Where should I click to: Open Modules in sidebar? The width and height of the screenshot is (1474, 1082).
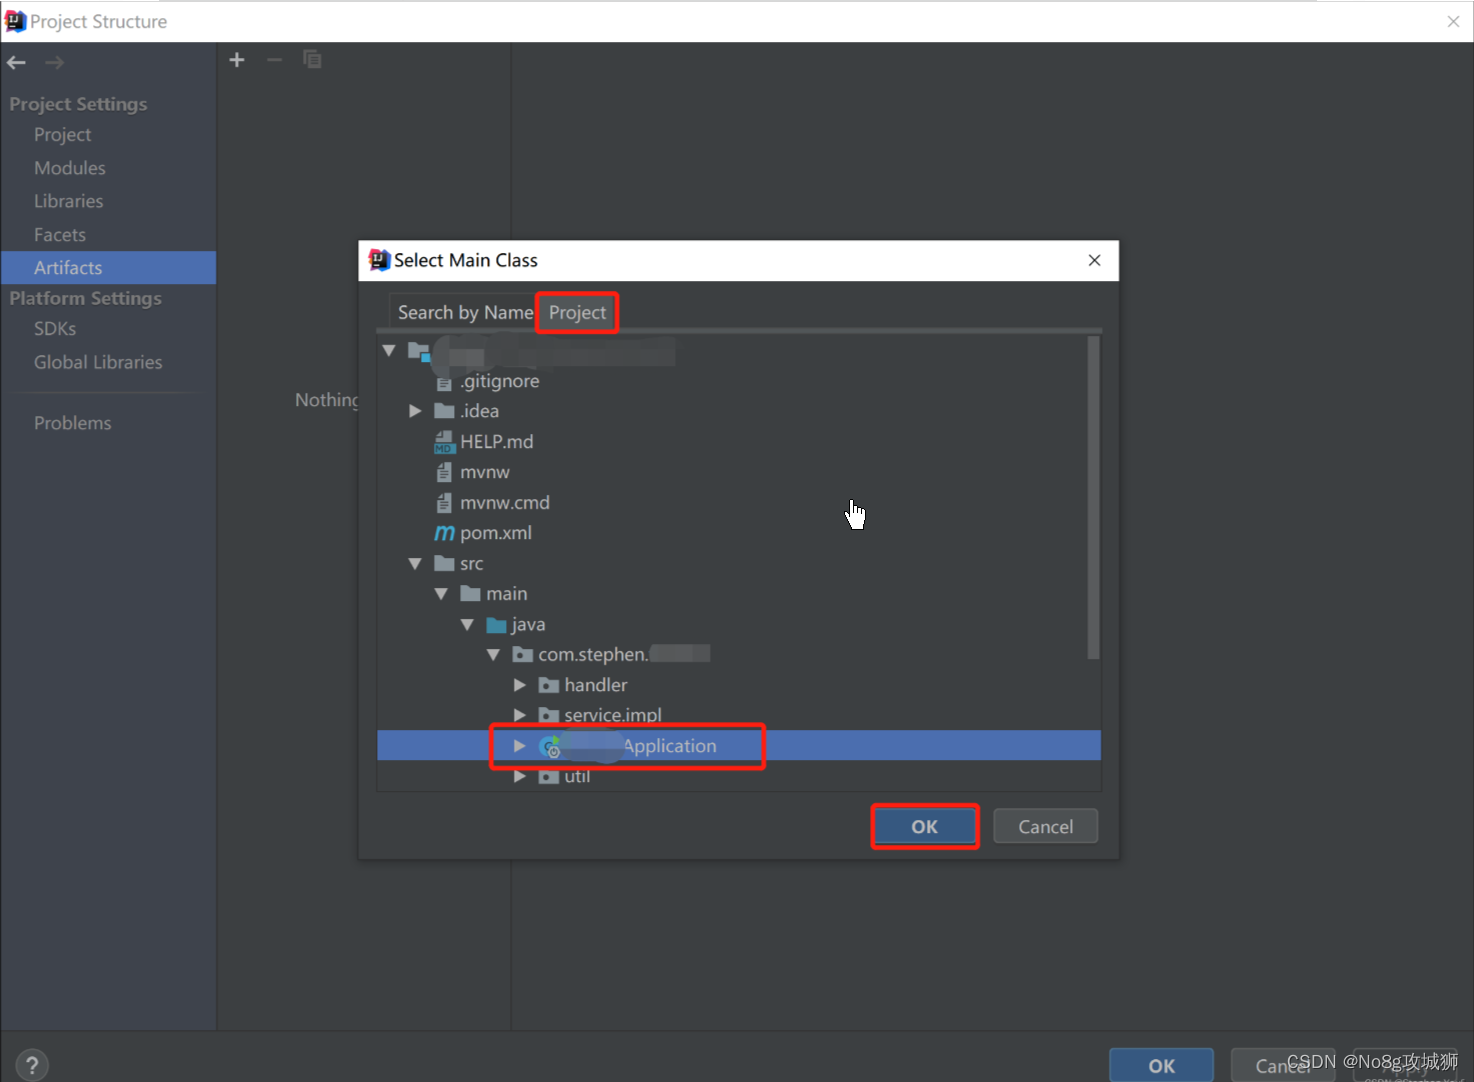(x=70, y=168)
